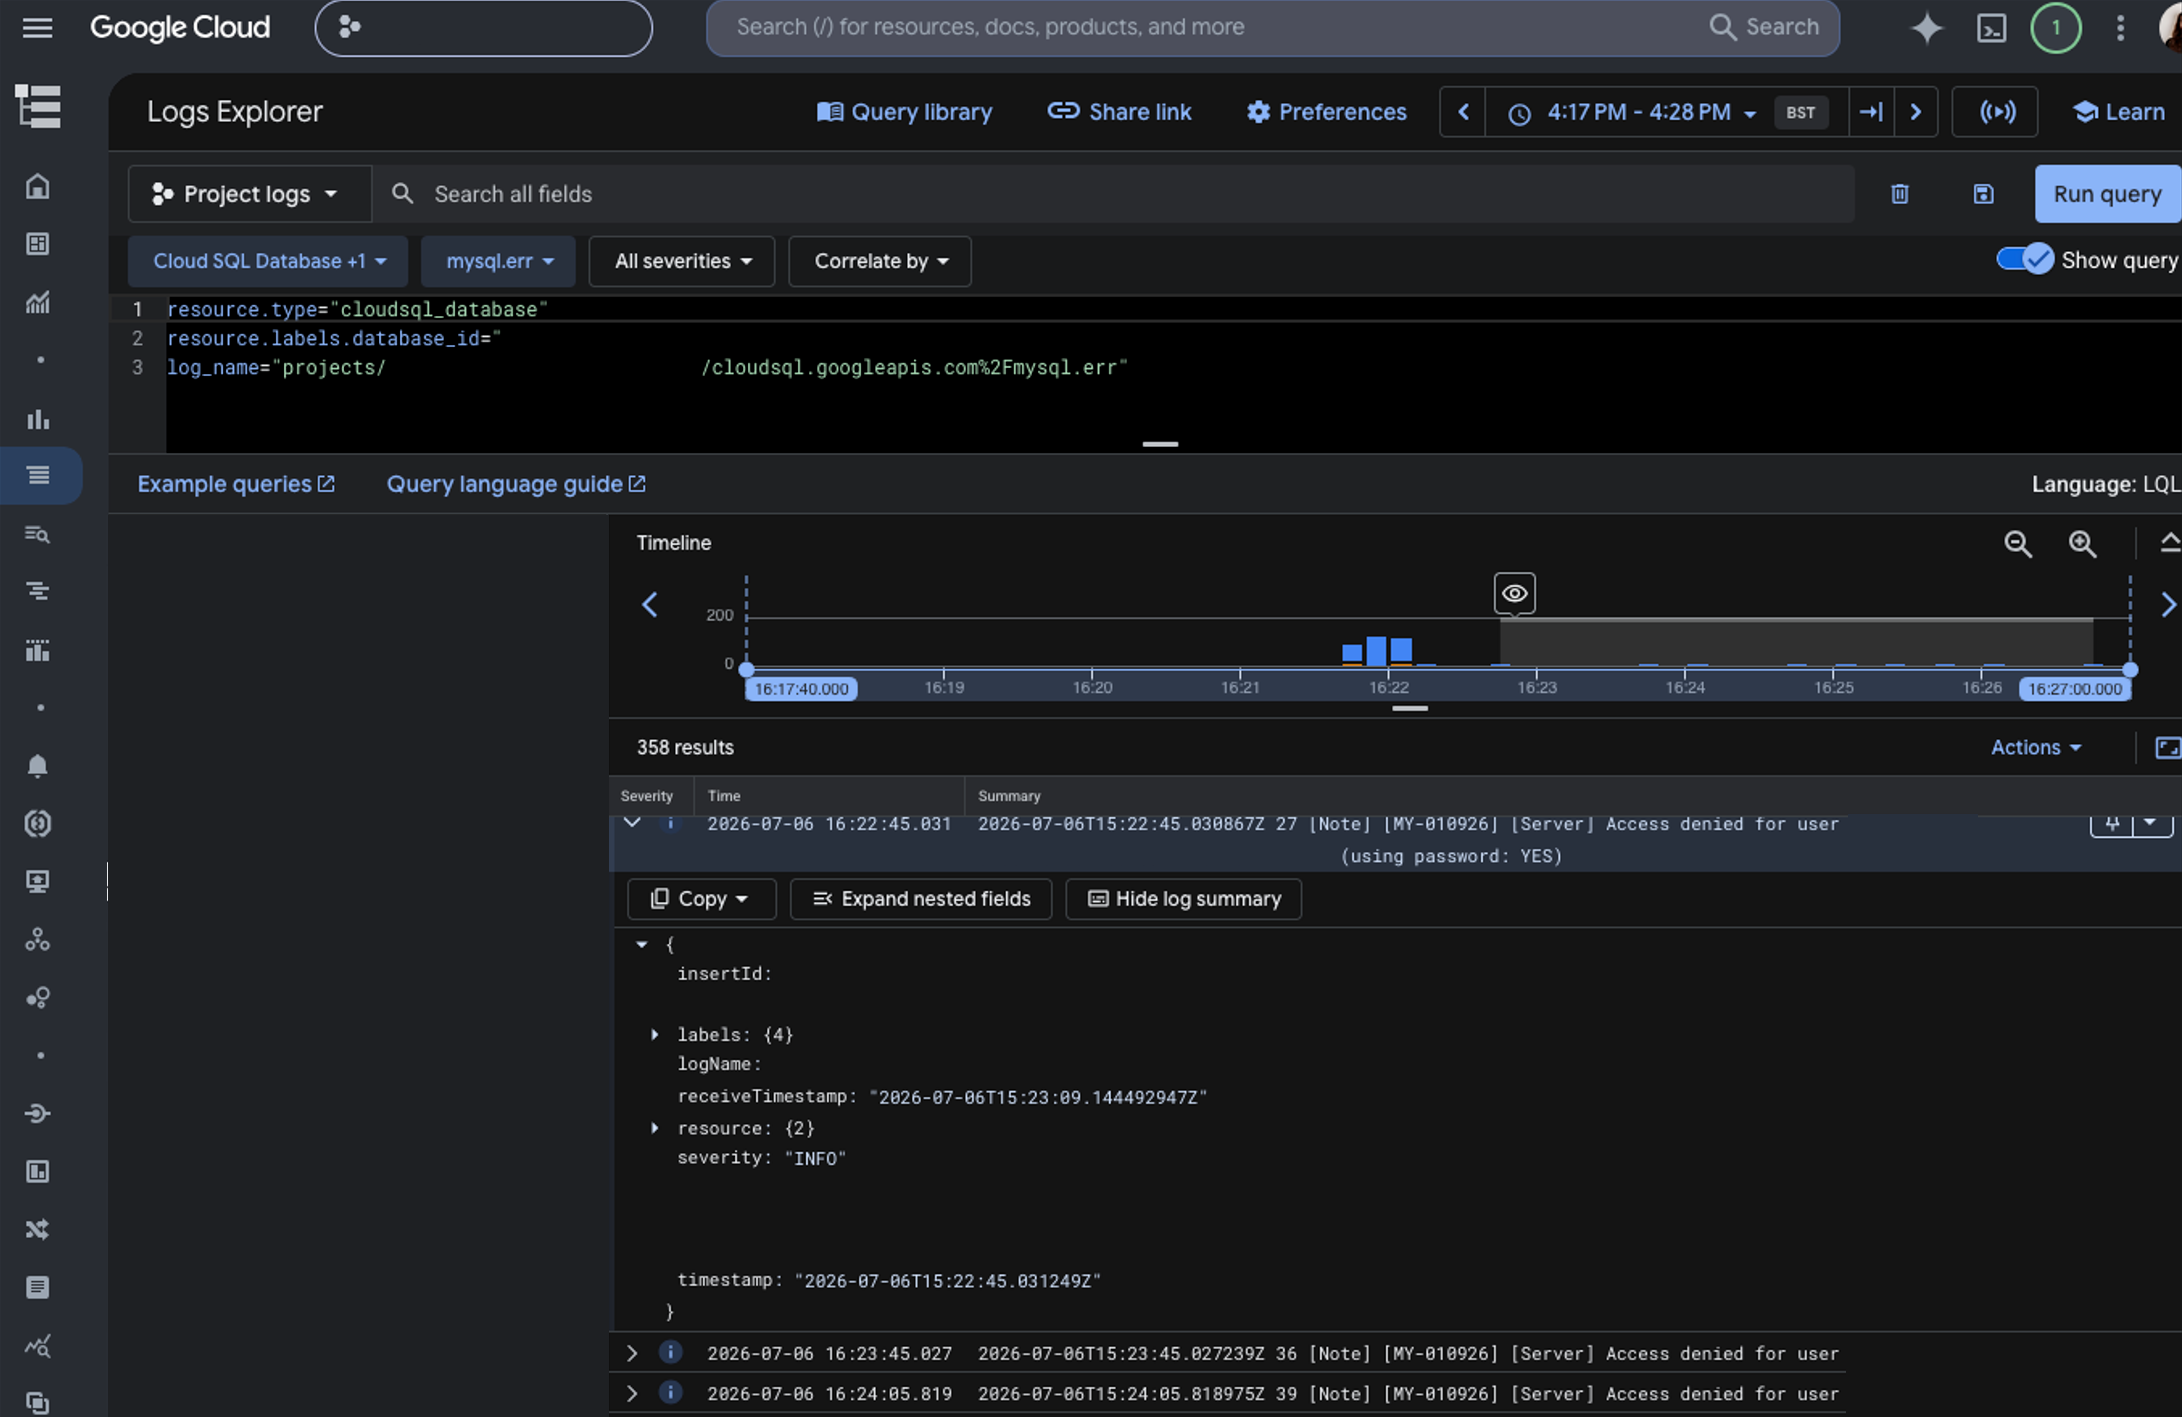Zoom in the timeline
The width and height of the screenshot is (2182, 1417).
click(2083, 544)
